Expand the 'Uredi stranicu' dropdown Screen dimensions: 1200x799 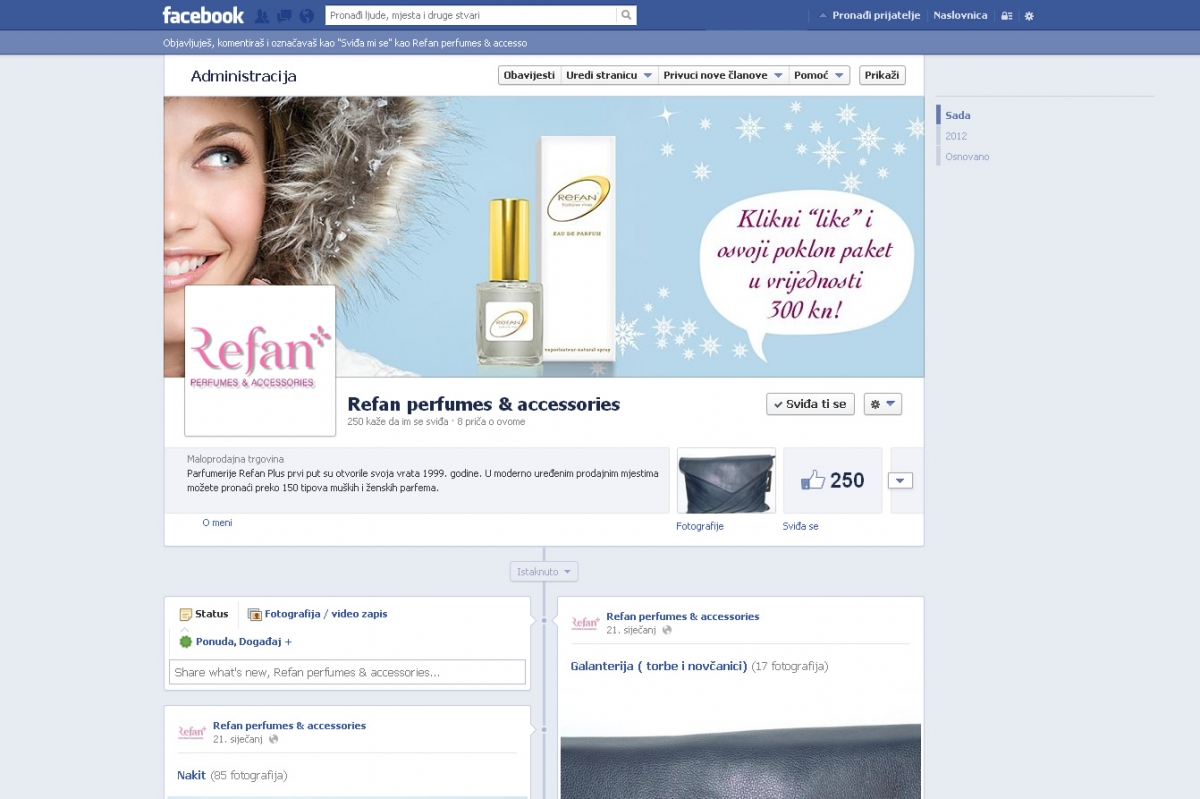(x=608, y=75)
